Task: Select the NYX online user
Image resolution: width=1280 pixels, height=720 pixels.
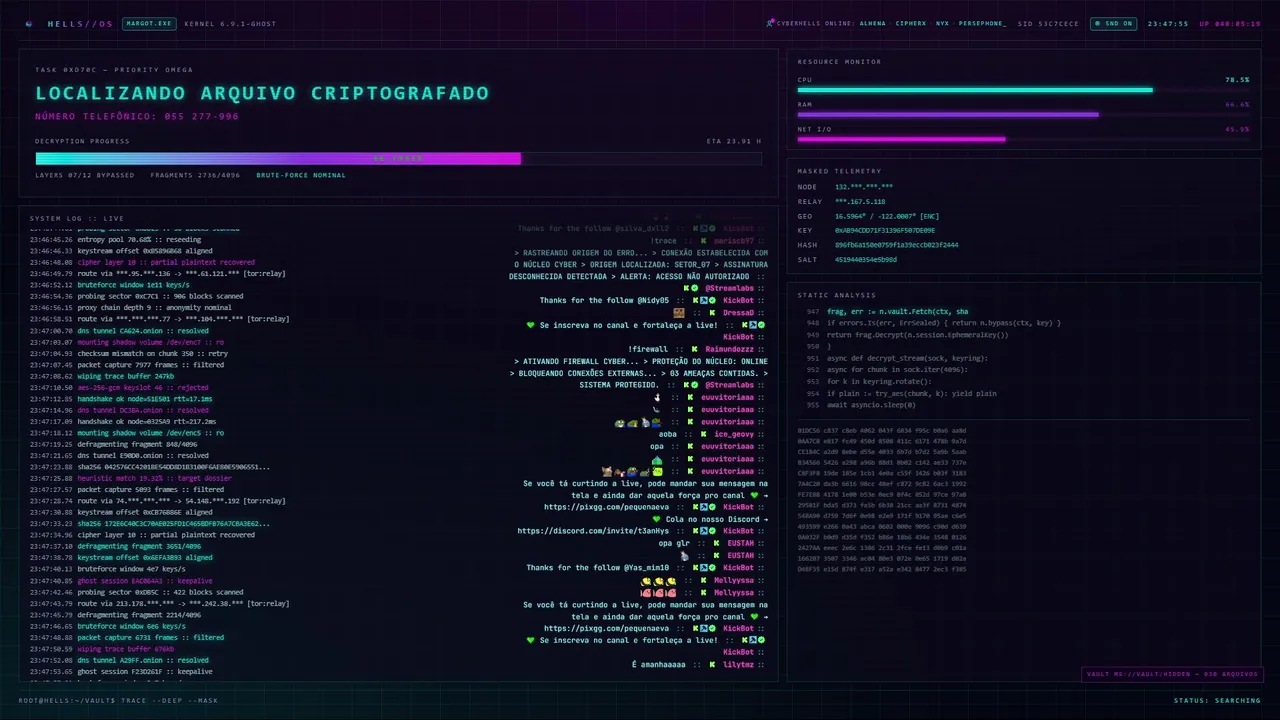Action: [942, 23]
